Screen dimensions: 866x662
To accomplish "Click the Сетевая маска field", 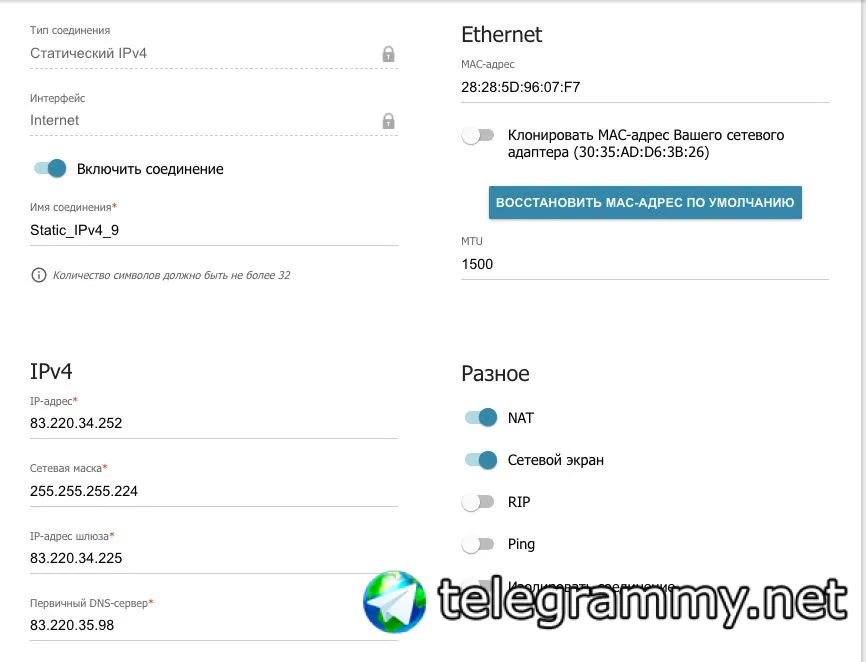I will pos(214,491).
